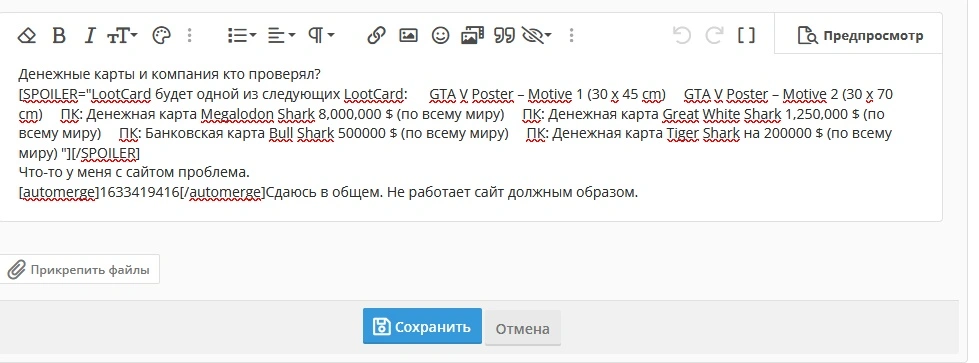
Task: Open the smiley emoji picker
Action: pyautogui.click(x=441, y=36)
